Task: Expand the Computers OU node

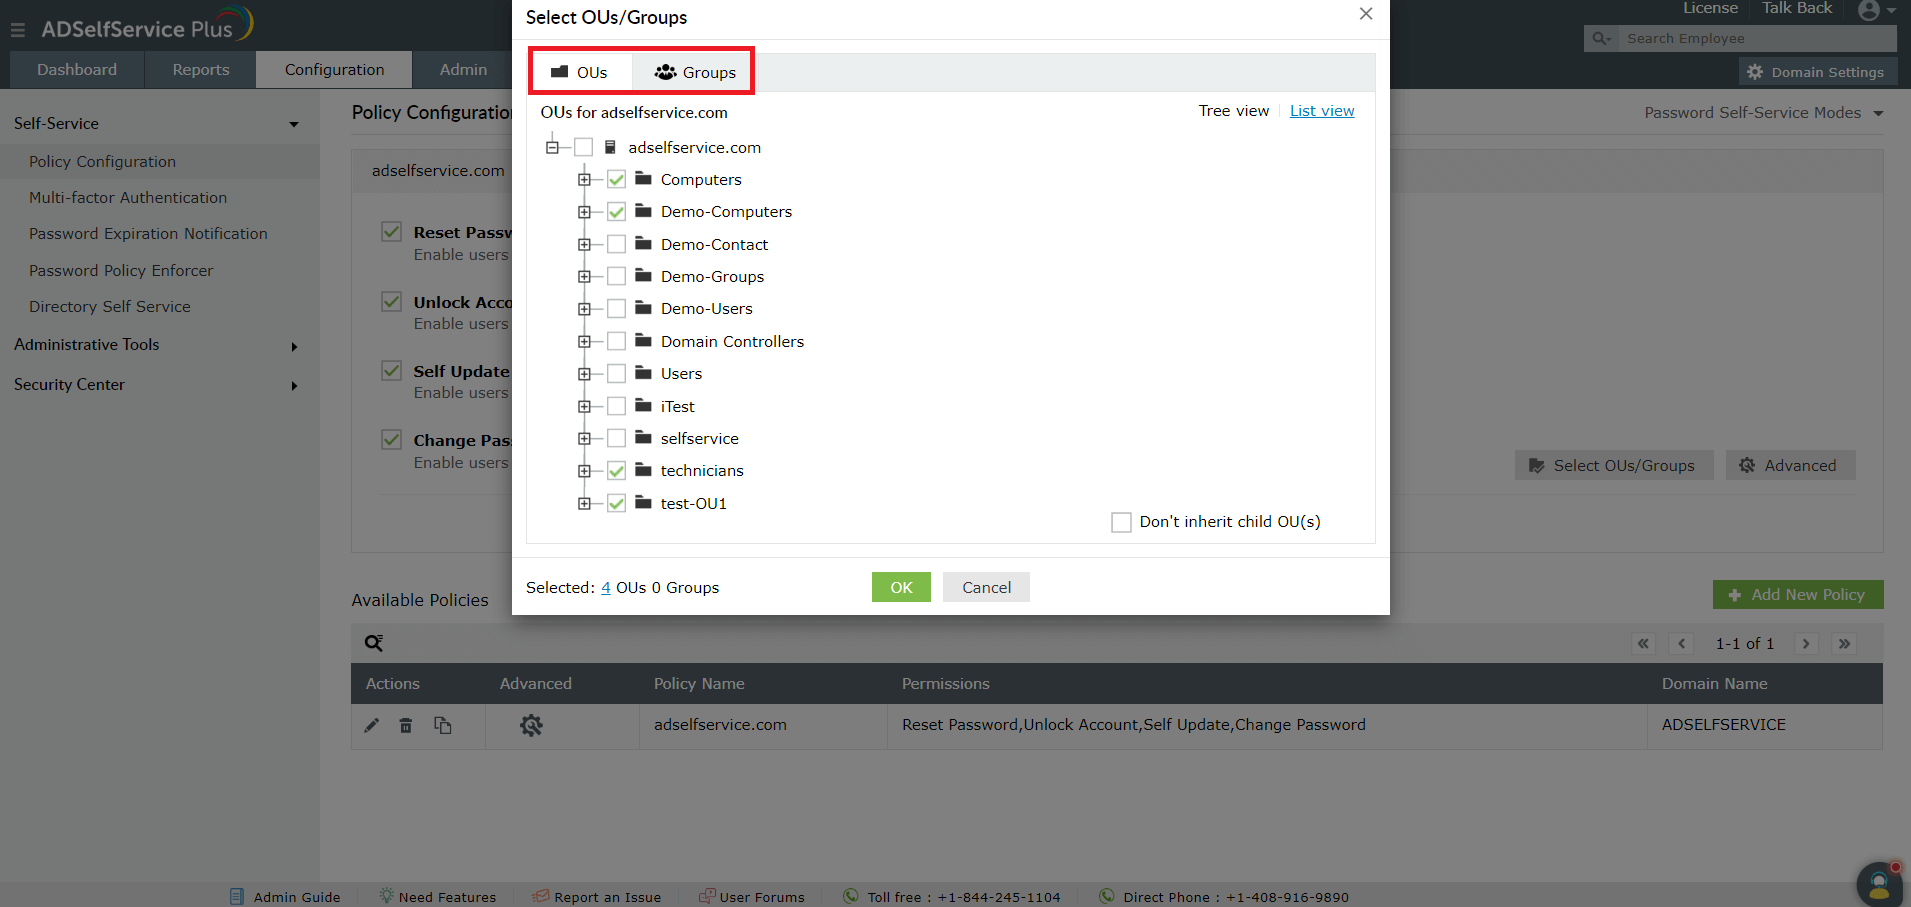Action: 584,180
